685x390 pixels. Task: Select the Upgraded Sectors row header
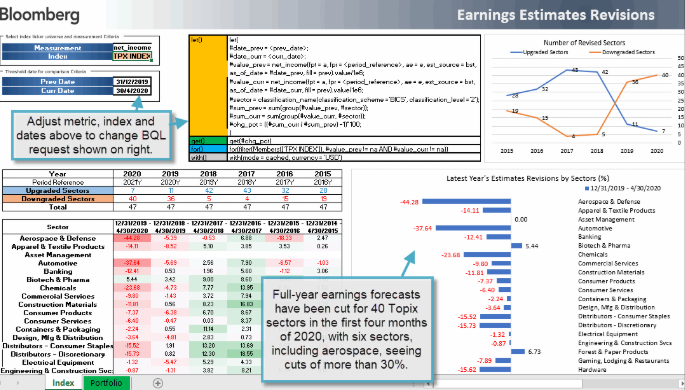[x=58, y=190]
